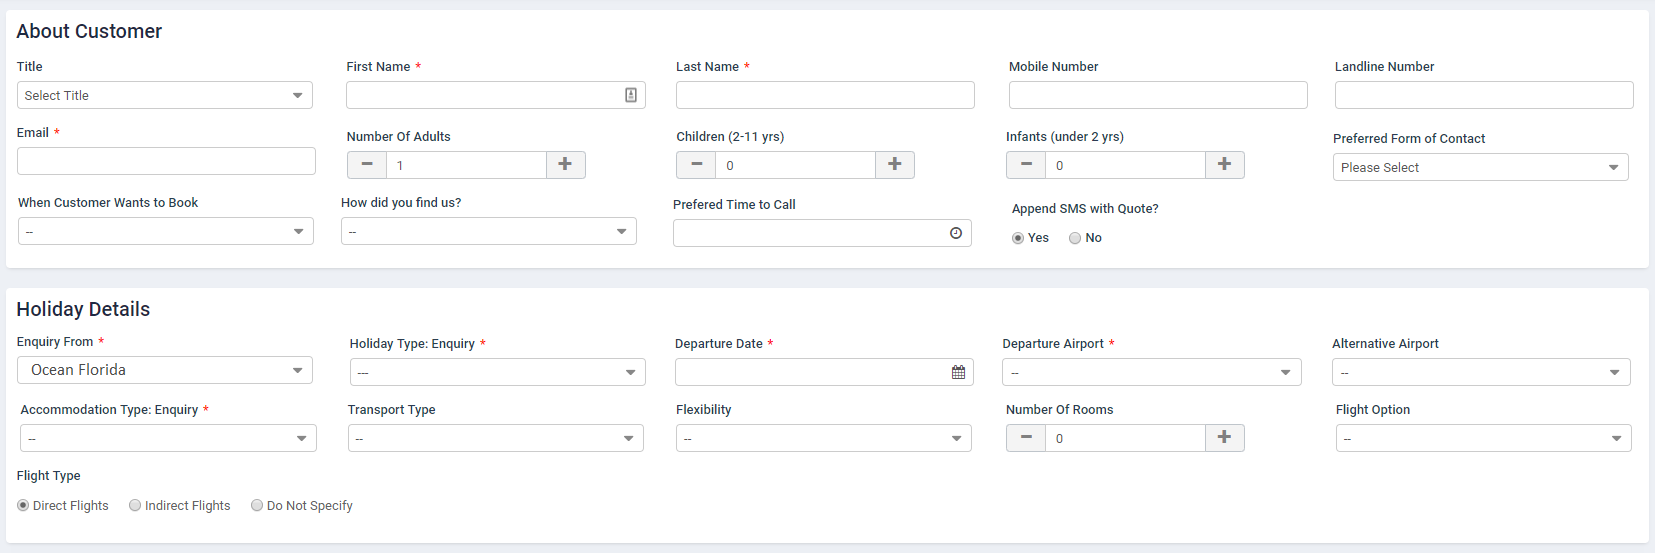The image size is (1655, 553).
Task: Select the Do Not Specify flight type
Action: point(257,506)
